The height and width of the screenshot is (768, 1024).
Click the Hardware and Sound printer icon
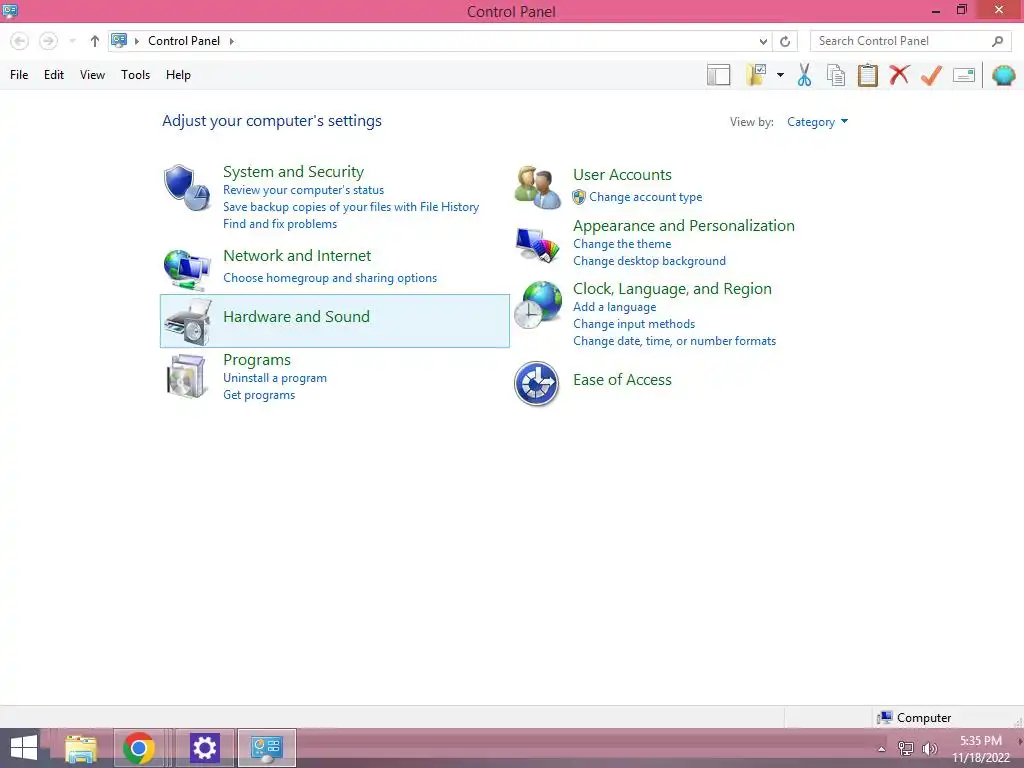[x=188, y=322]
